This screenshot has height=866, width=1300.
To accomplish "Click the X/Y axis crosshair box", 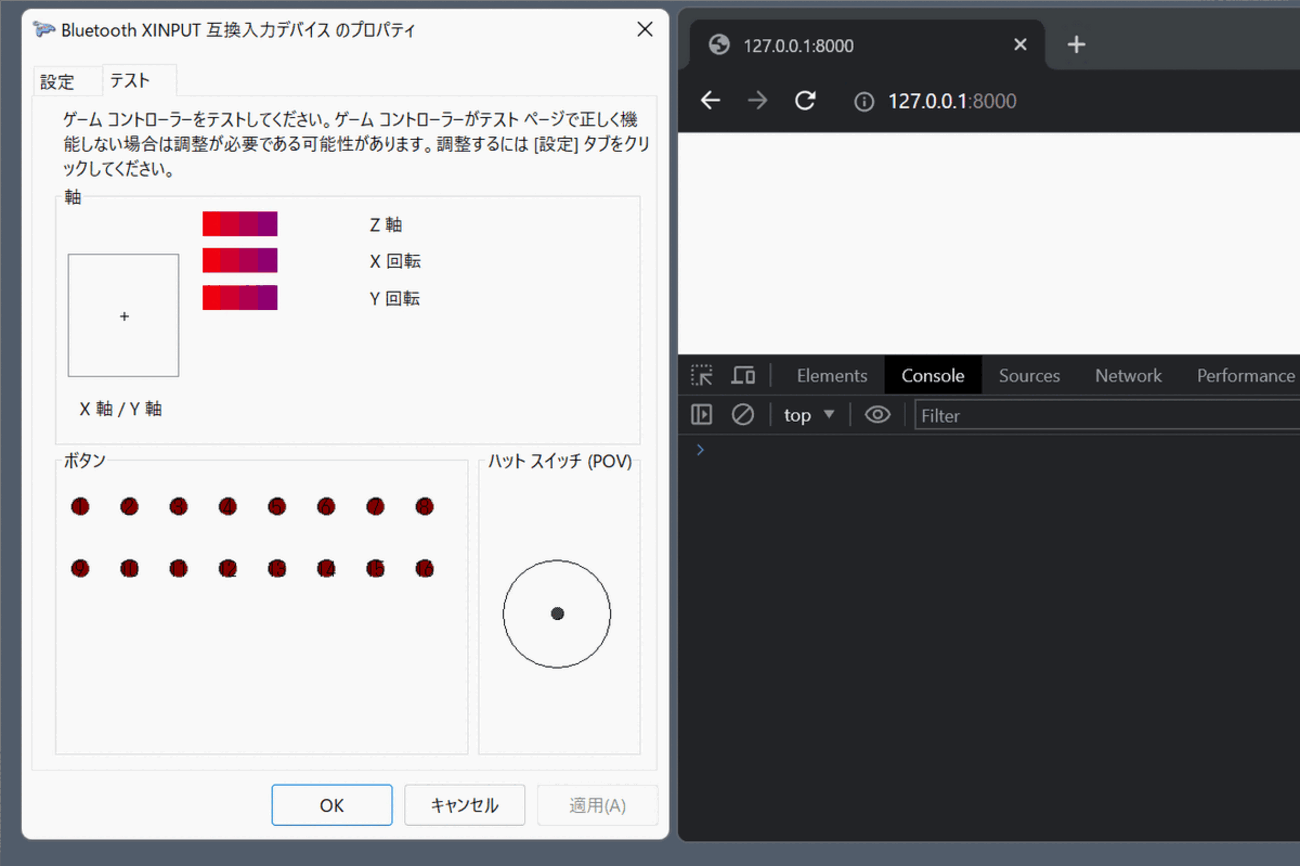I will click(x=124, y=315).
